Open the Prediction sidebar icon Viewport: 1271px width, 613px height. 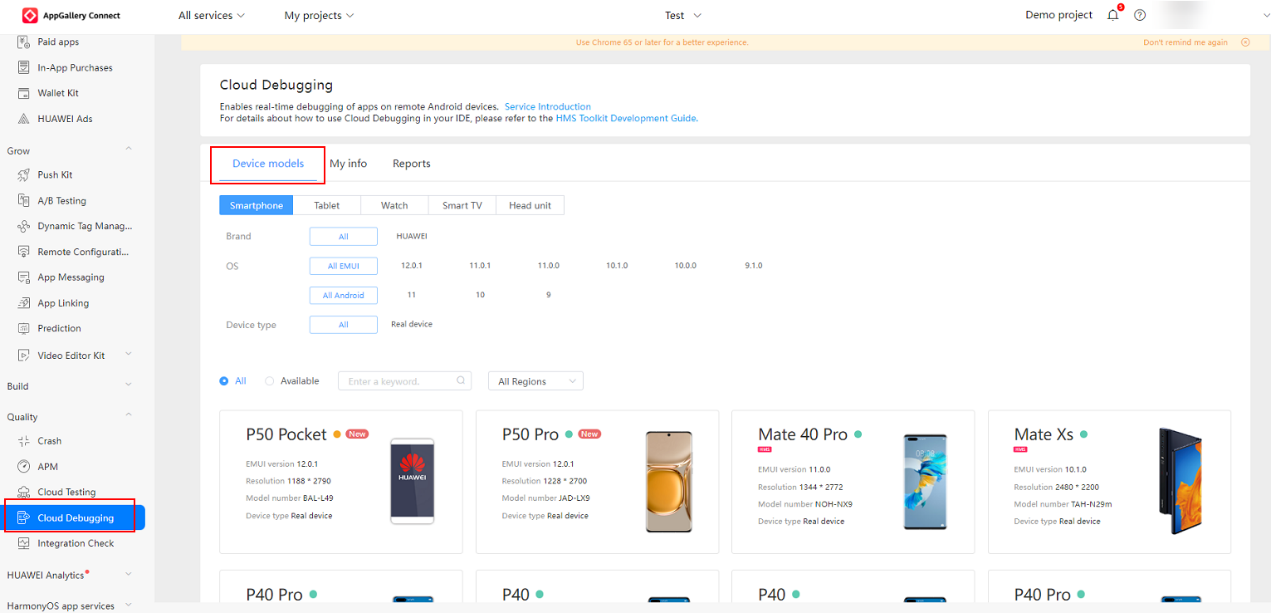24,328
